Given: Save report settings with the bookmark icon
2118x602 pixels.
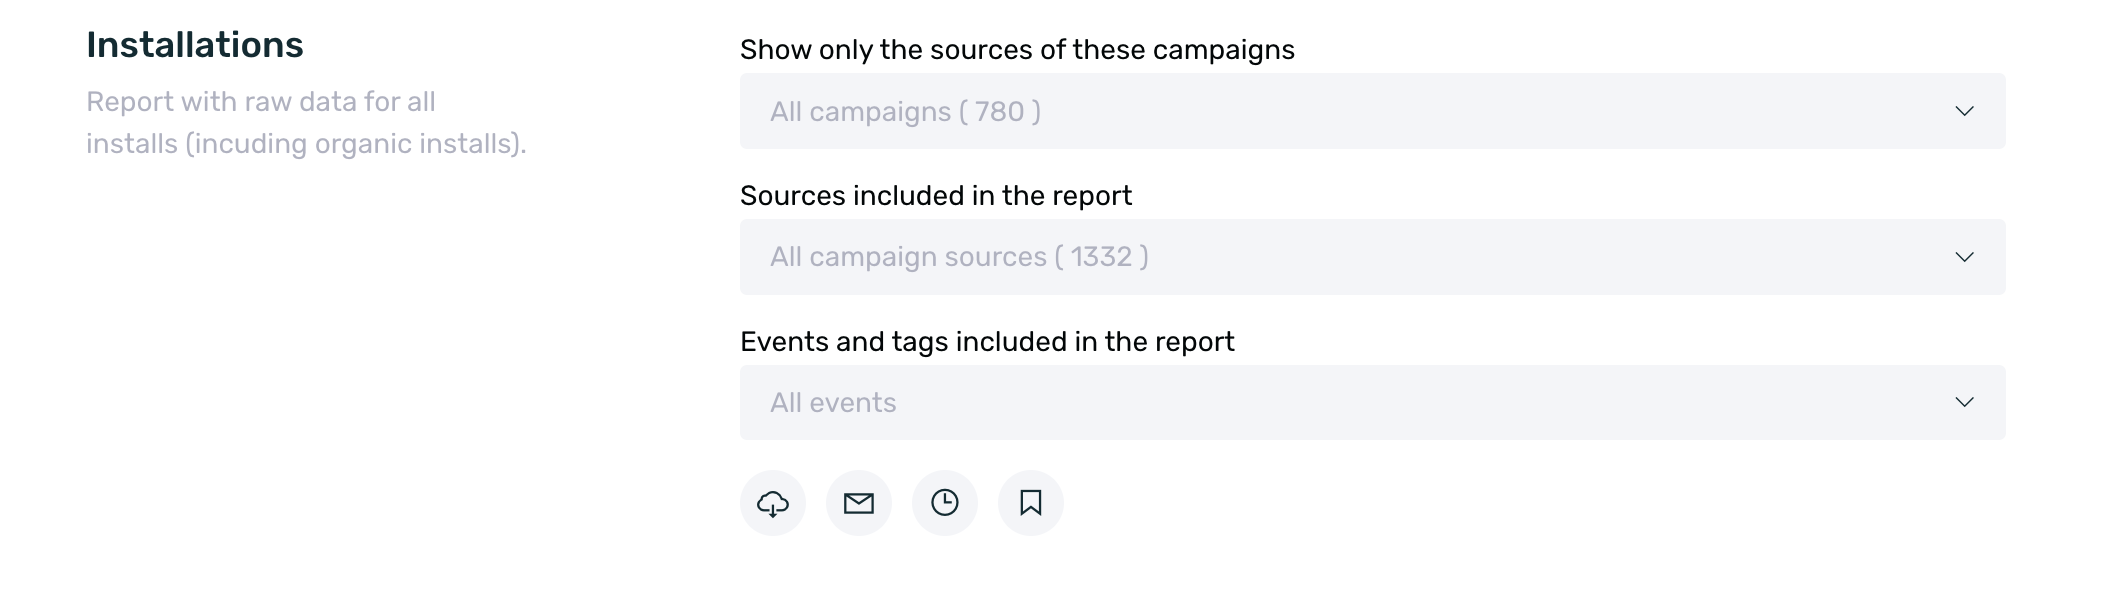Looking at the screenshot, I should [1030, 503].
